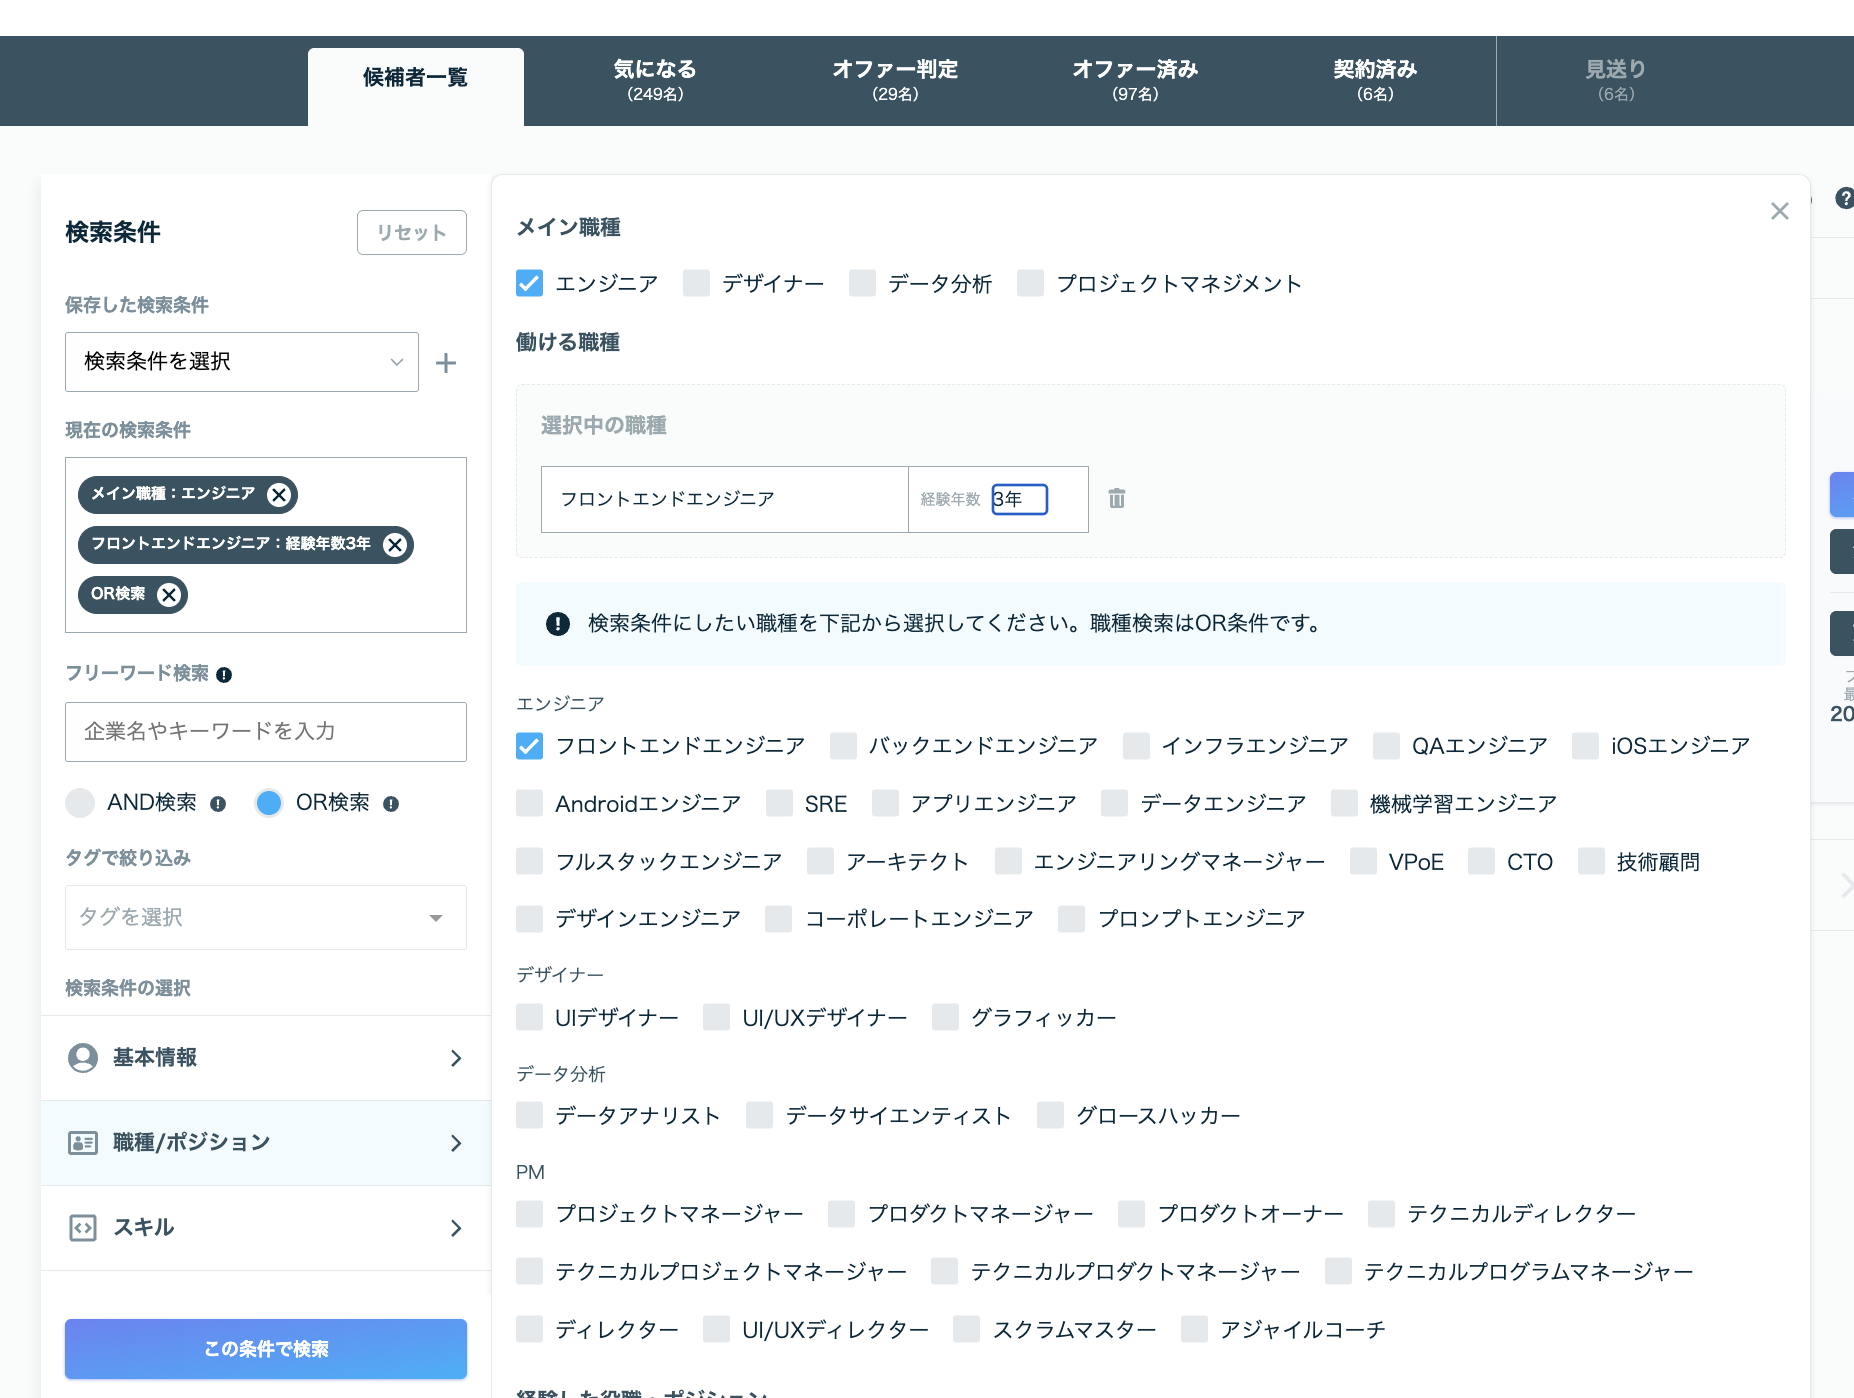The width and height of the screenshot is (1854, 1398).
Task: Delete the selected フロントエンドエンジニア job row
Action: 1117,498
